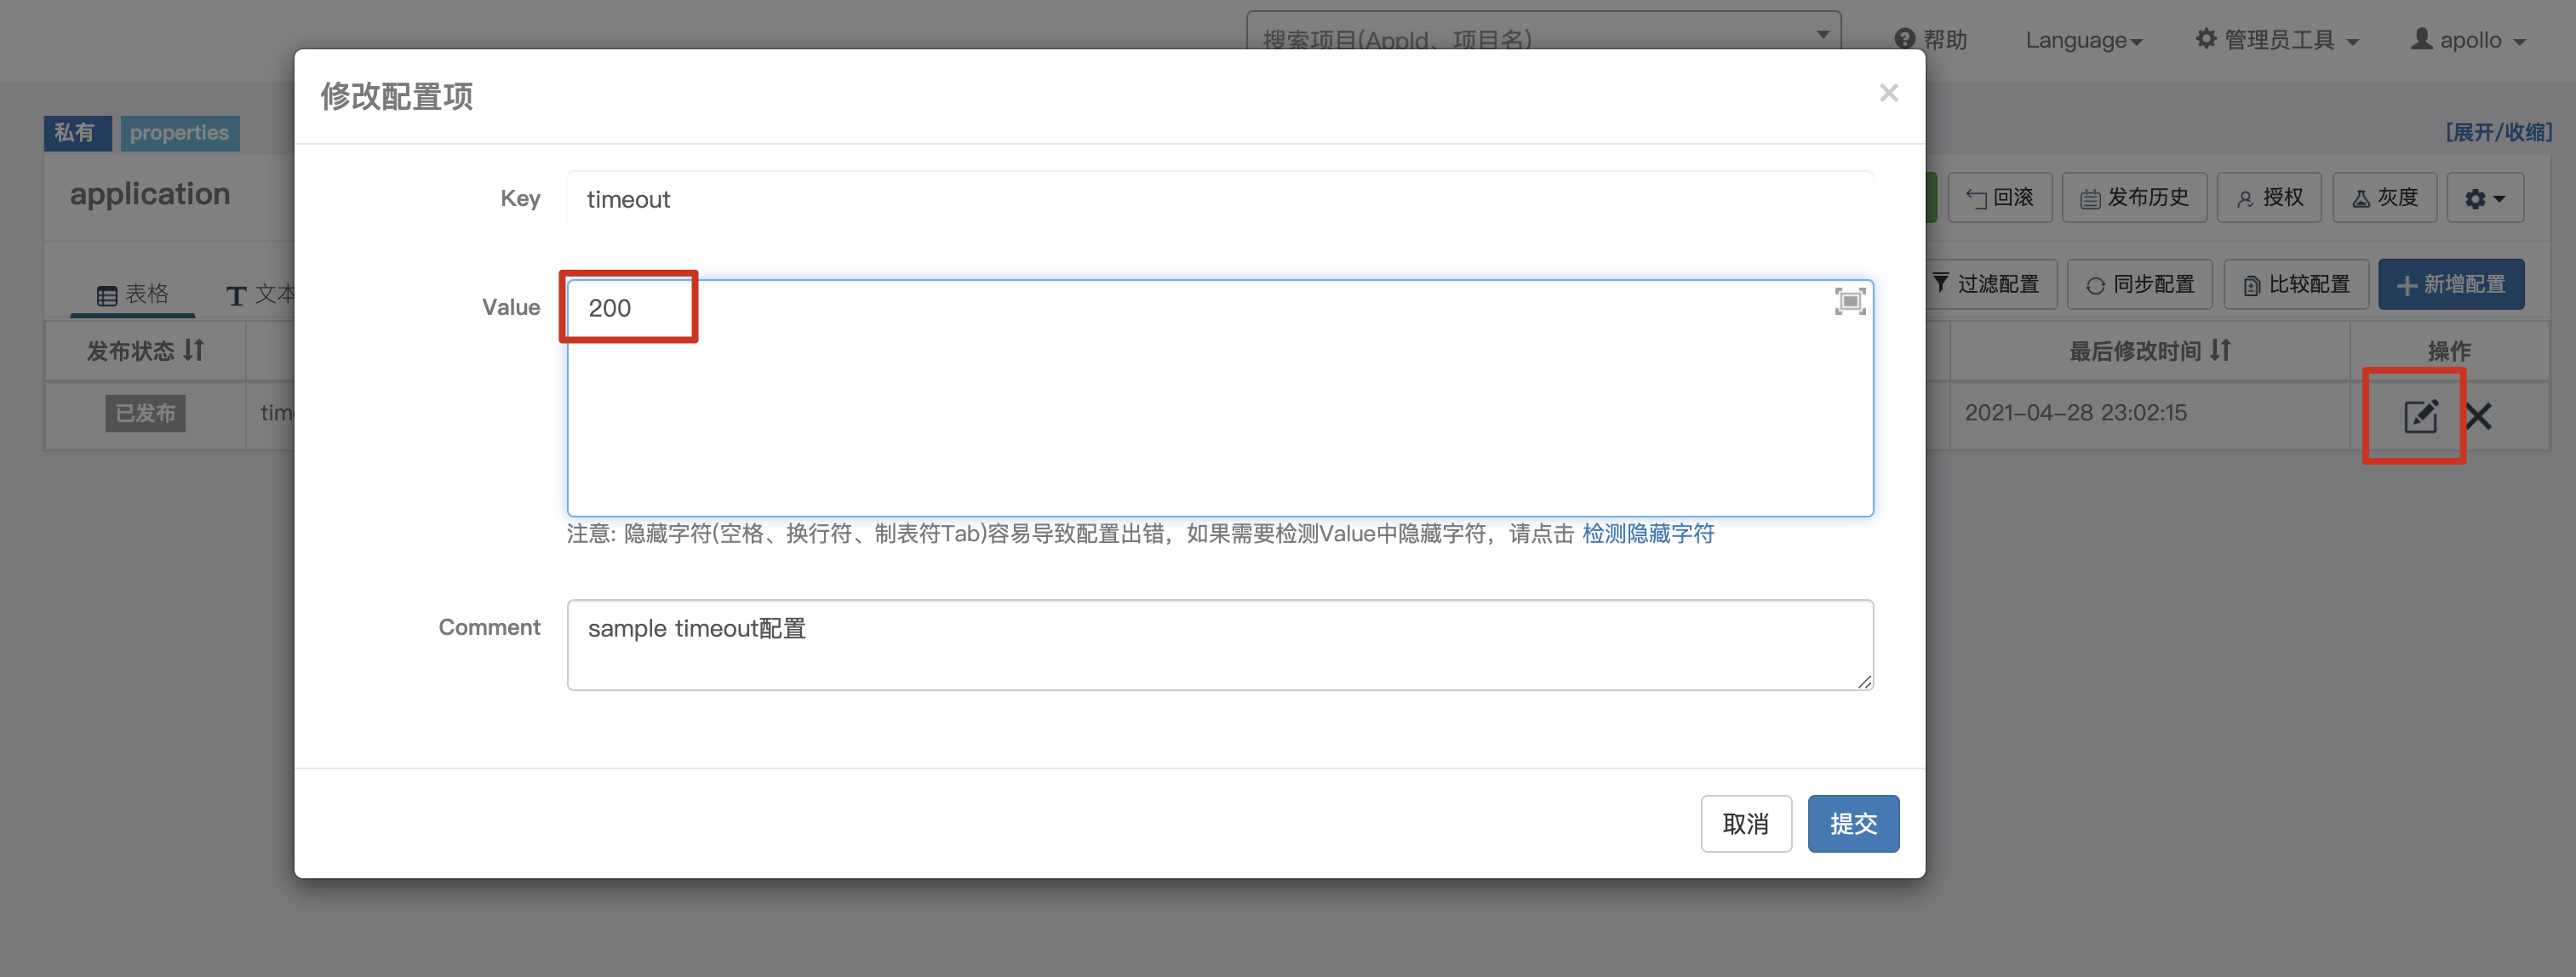Click the Comment text field

click(x=1219, y=644)
